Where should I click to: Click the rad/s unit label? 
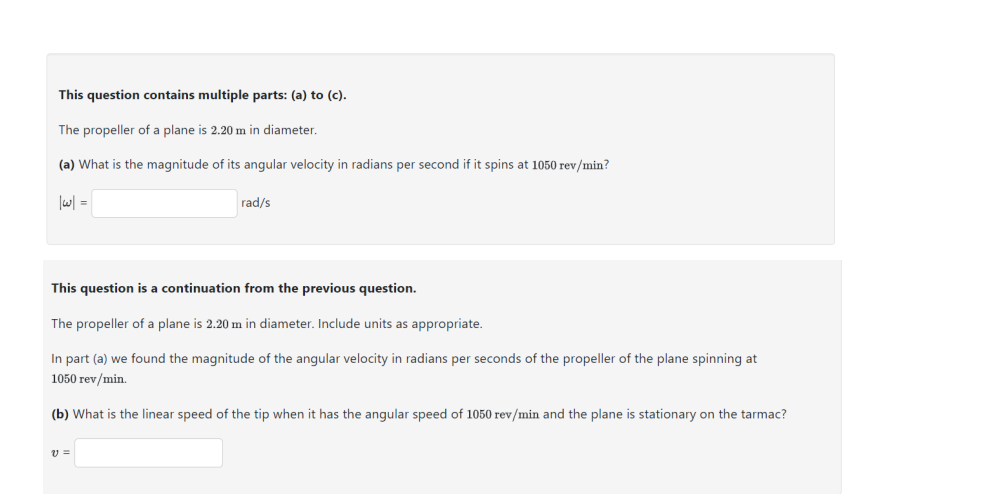pos(256,203)
